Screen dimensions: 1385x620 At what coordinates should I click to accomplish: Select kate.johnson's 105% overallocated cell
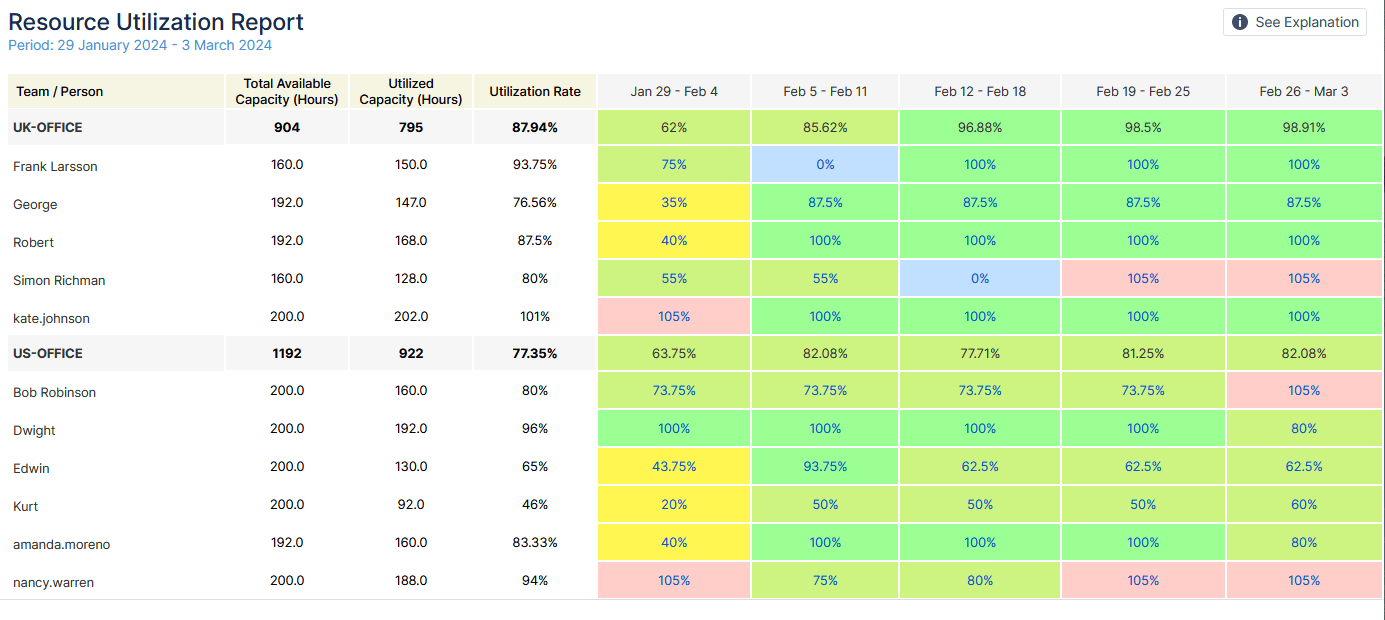[673, 316]
